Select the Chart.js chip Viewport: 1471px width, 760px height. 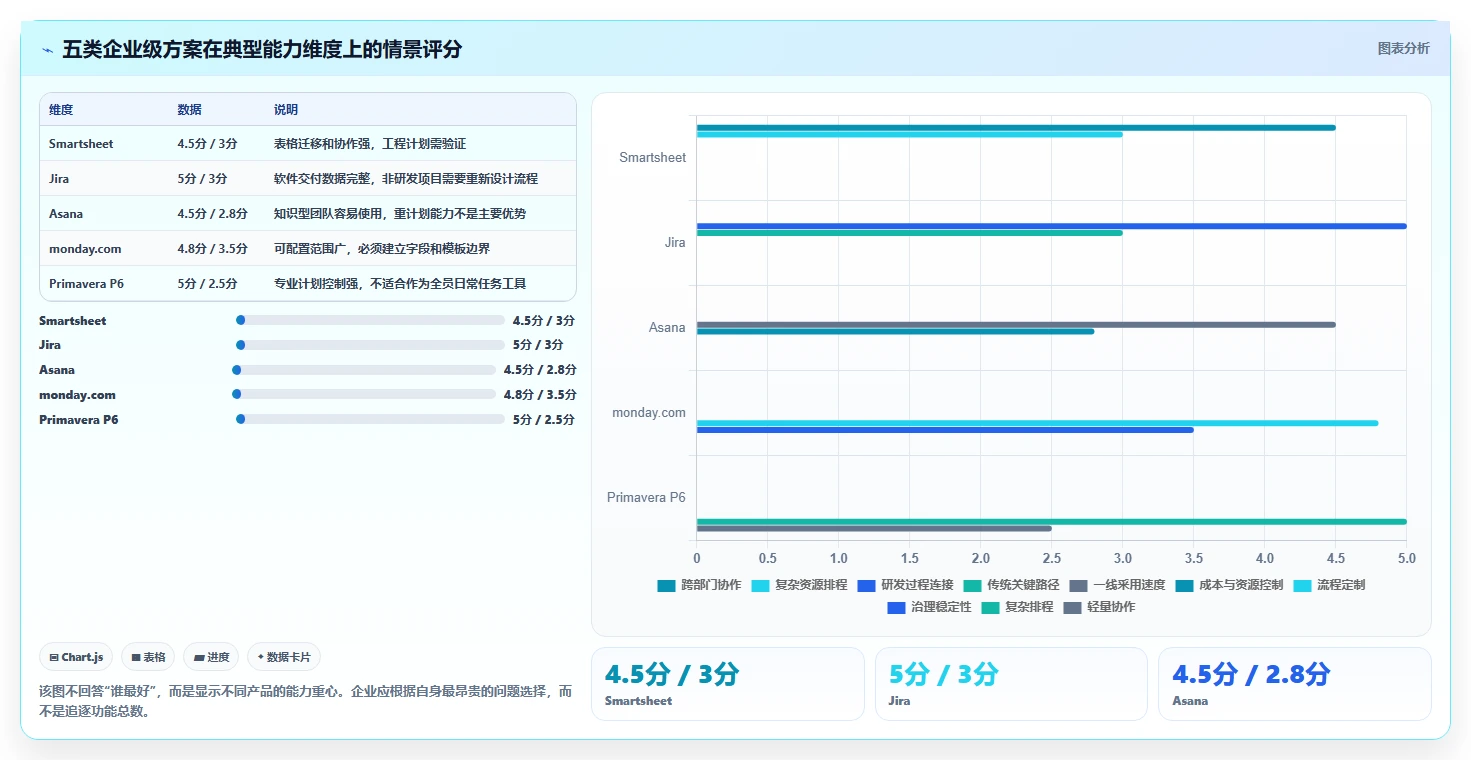tap(77, 657)
